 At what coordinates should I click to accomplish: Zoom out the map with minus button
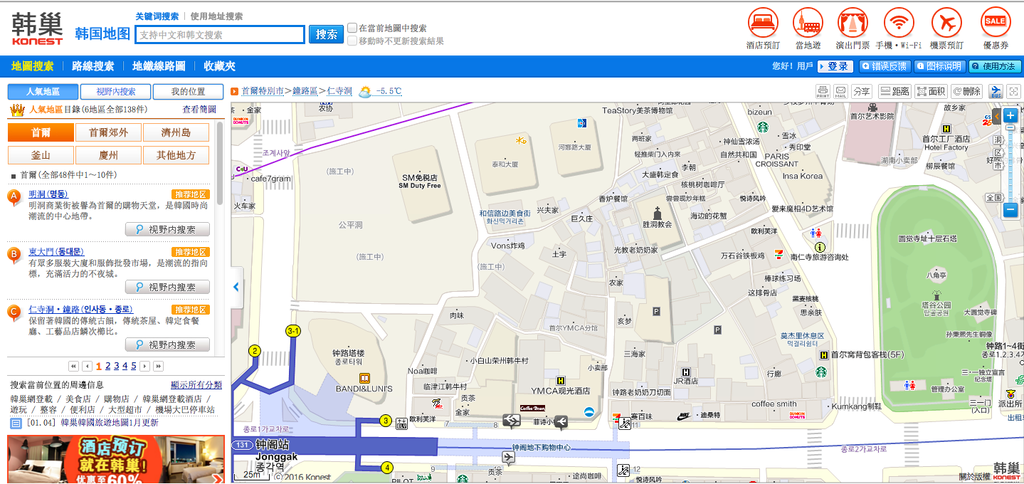tap(1010, 210)
